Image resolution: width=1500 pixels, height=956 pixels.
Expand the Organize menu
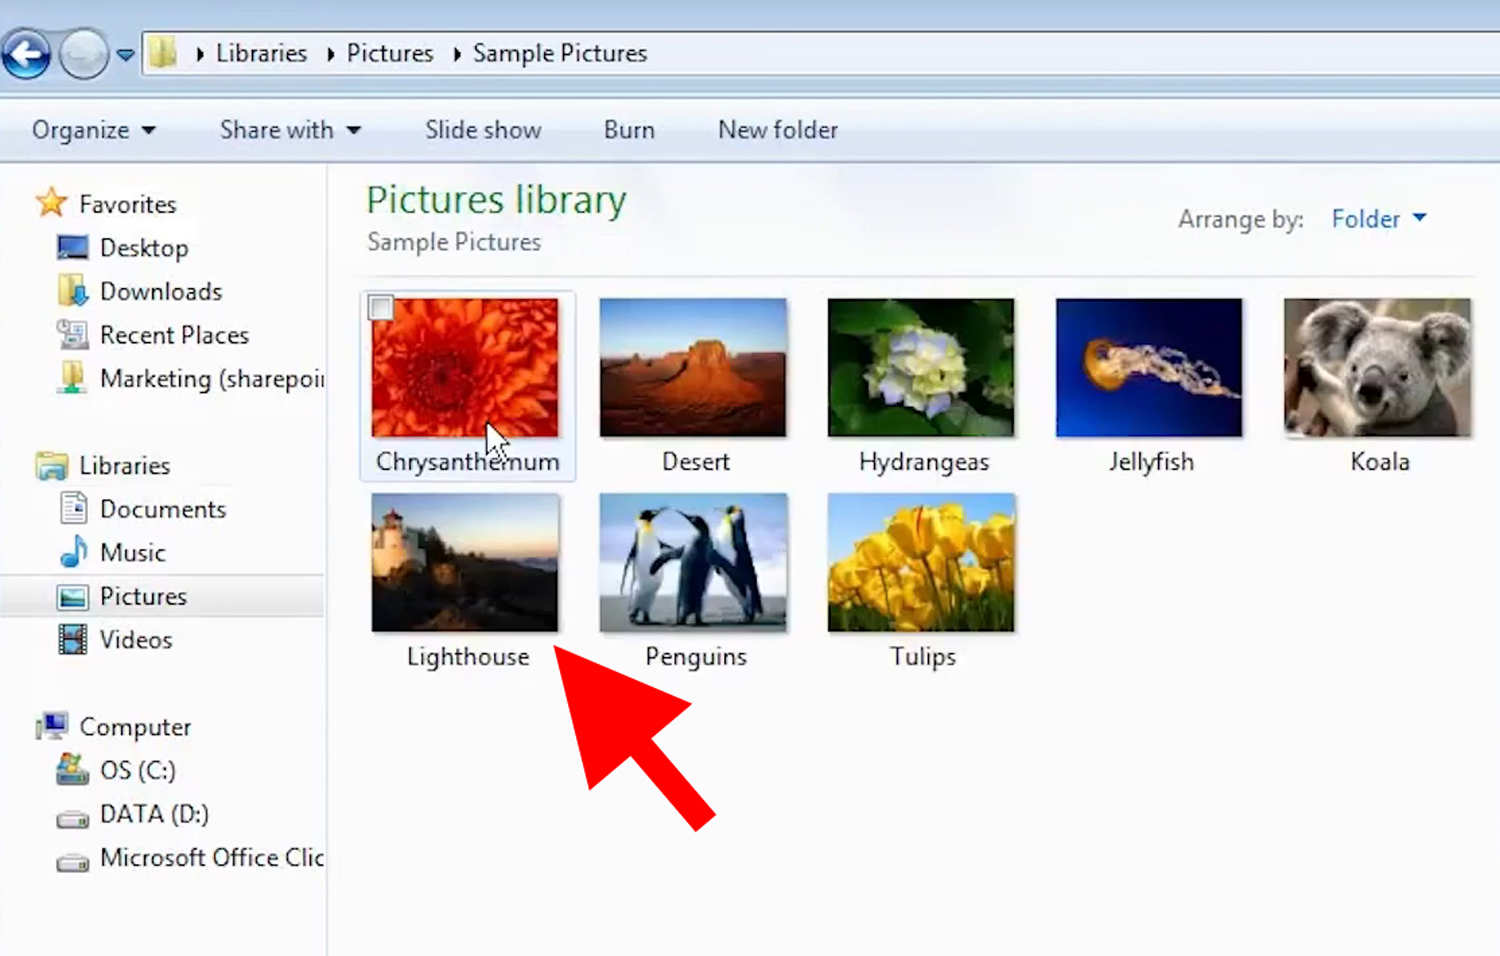coord(93,130)
